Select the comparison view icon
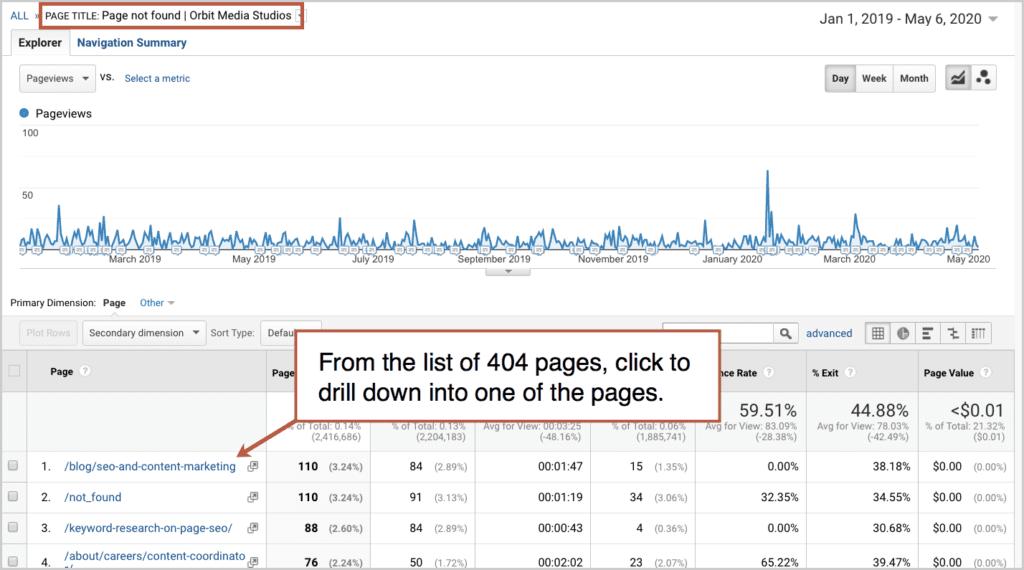This screenshot has height=570, width=1024. pyautogui.click(x=953, y=333)
